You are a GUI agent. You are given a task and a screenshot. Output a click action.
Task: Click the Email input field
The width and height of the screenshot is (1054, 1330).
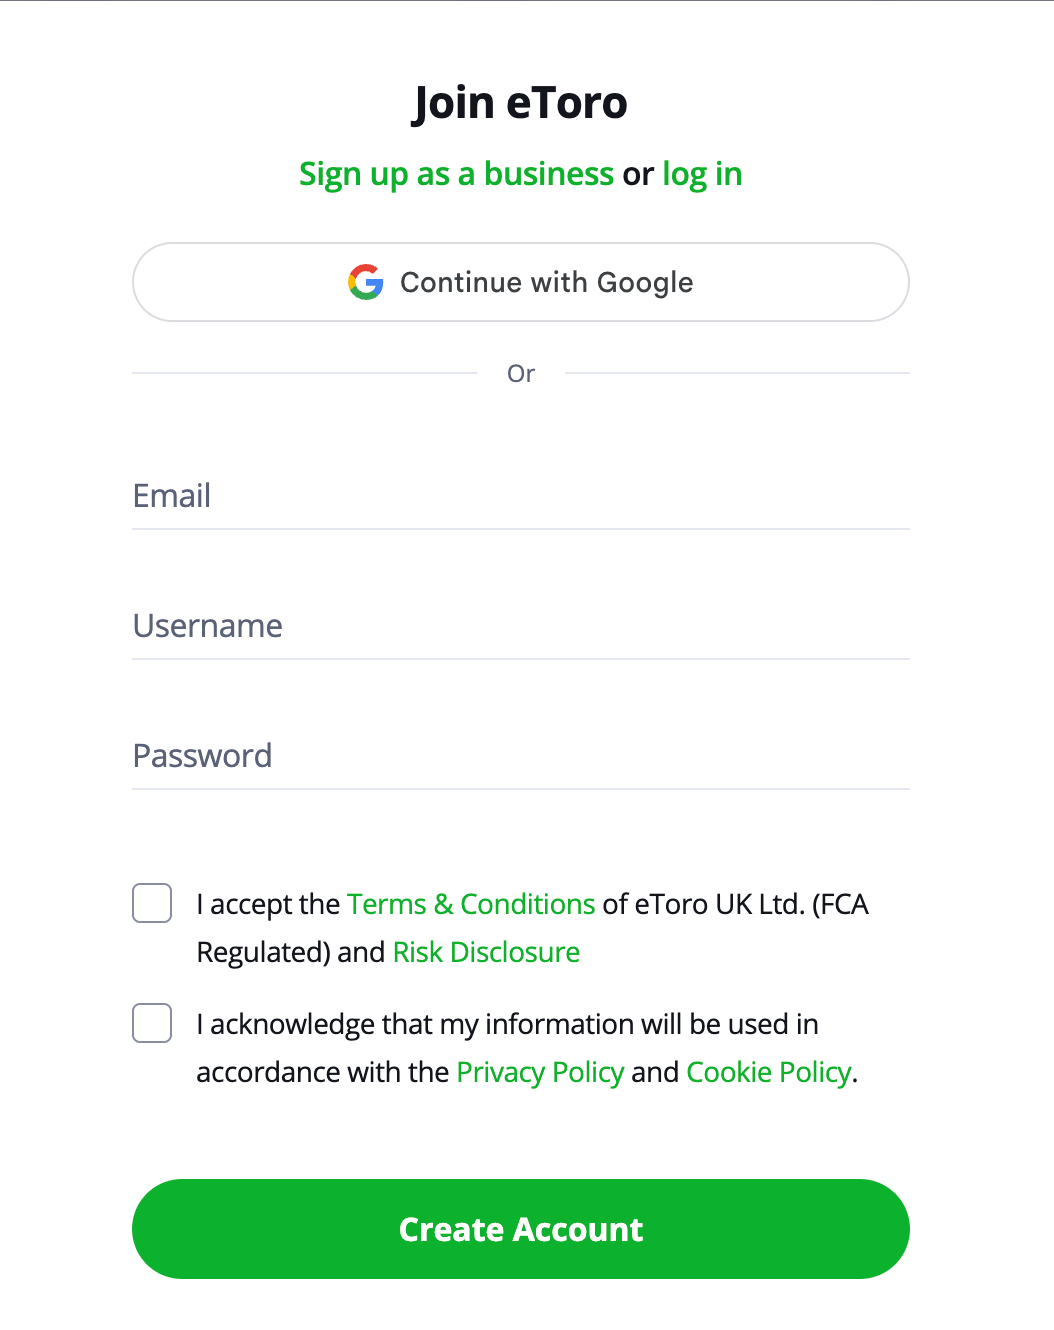pyautogui.click(x=520, y=500)
